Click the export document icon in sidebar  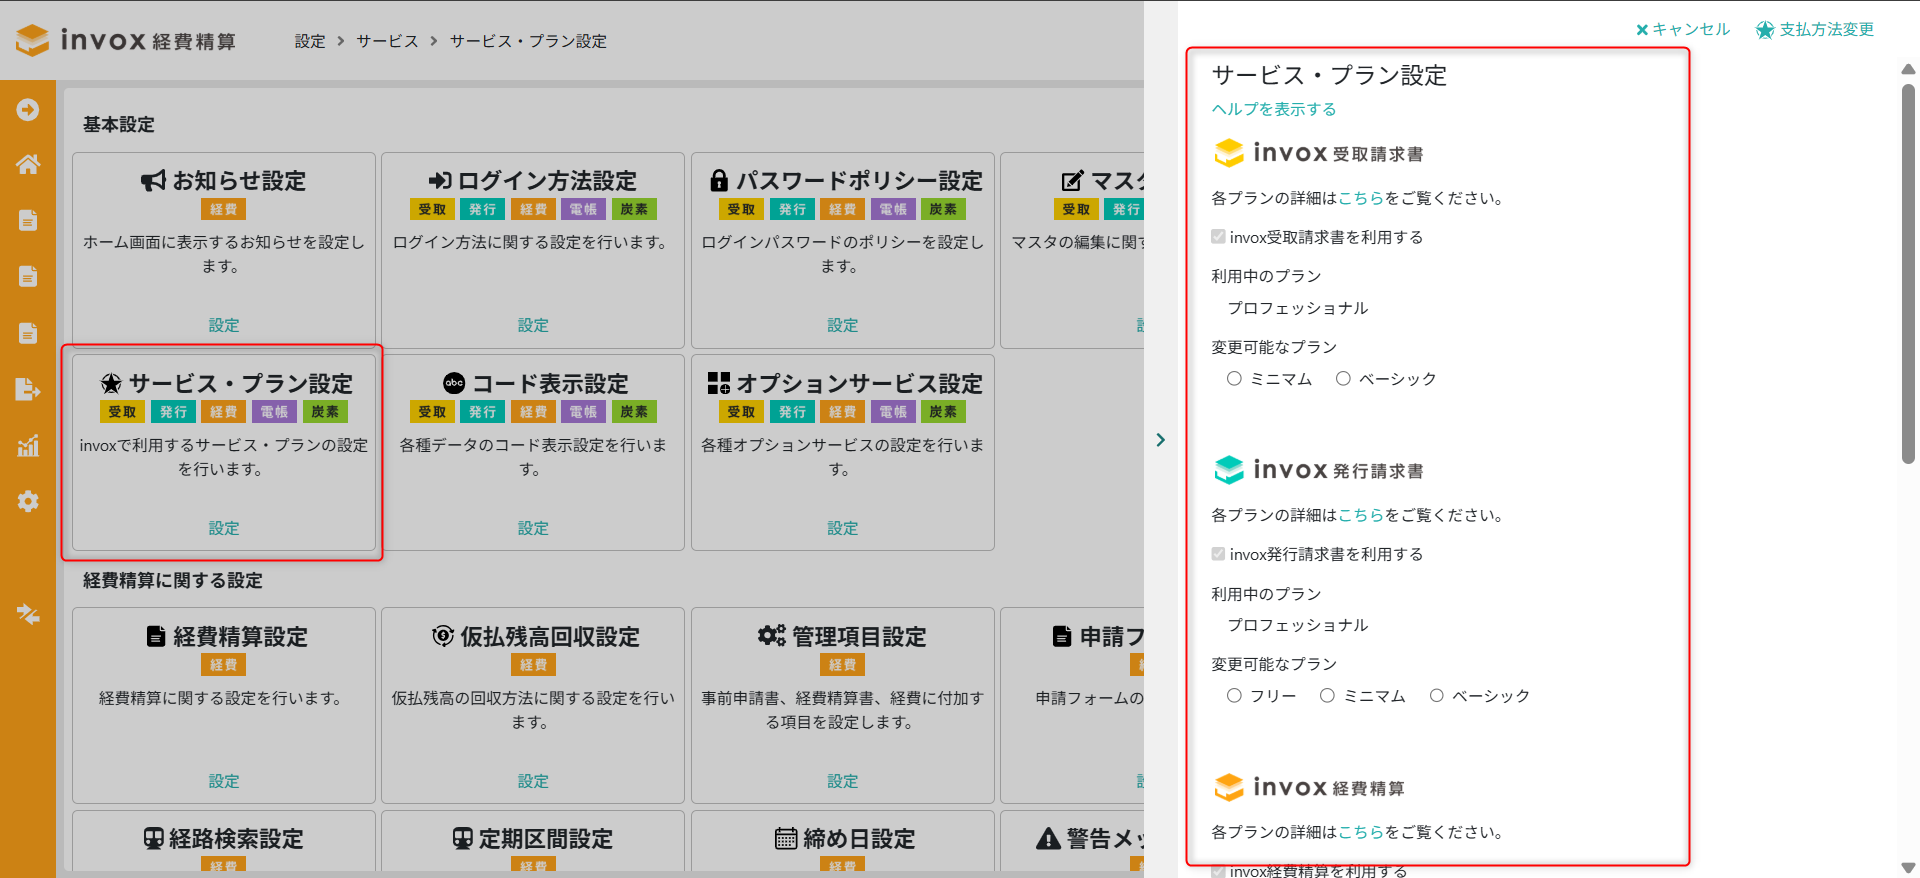[x=28, y=389]
